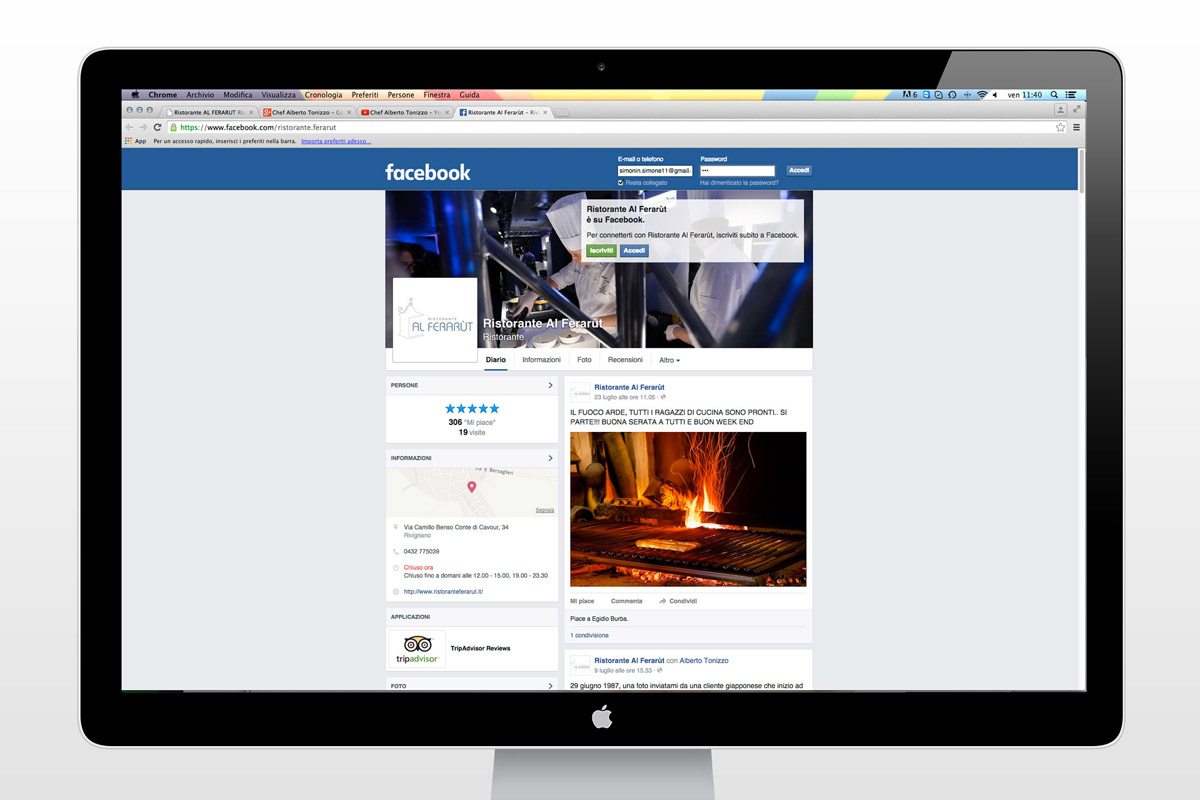
Task: Click the Wi-Fi icon in the menu bar
Action: click(x=982, y=95)
